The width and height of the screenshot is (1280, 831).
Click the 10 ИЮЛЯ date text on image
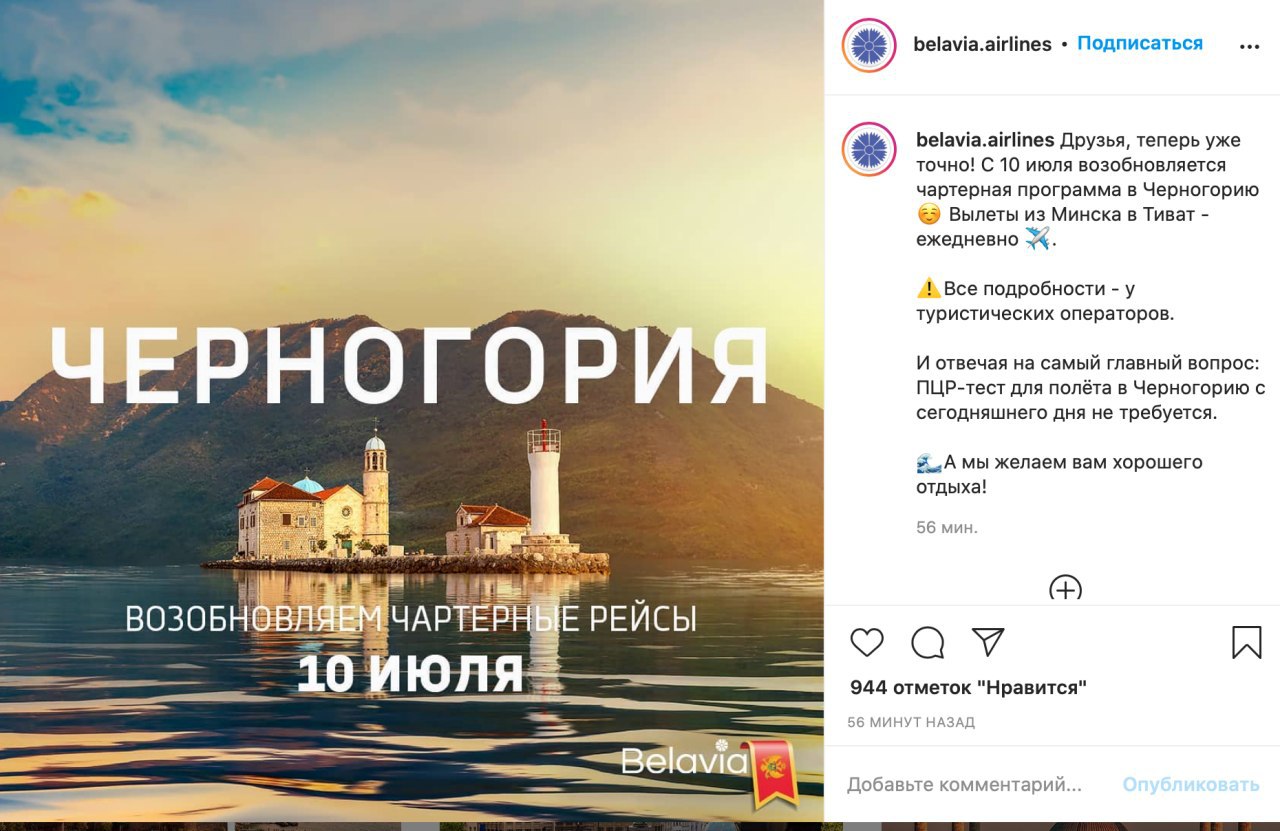[410, 673]
